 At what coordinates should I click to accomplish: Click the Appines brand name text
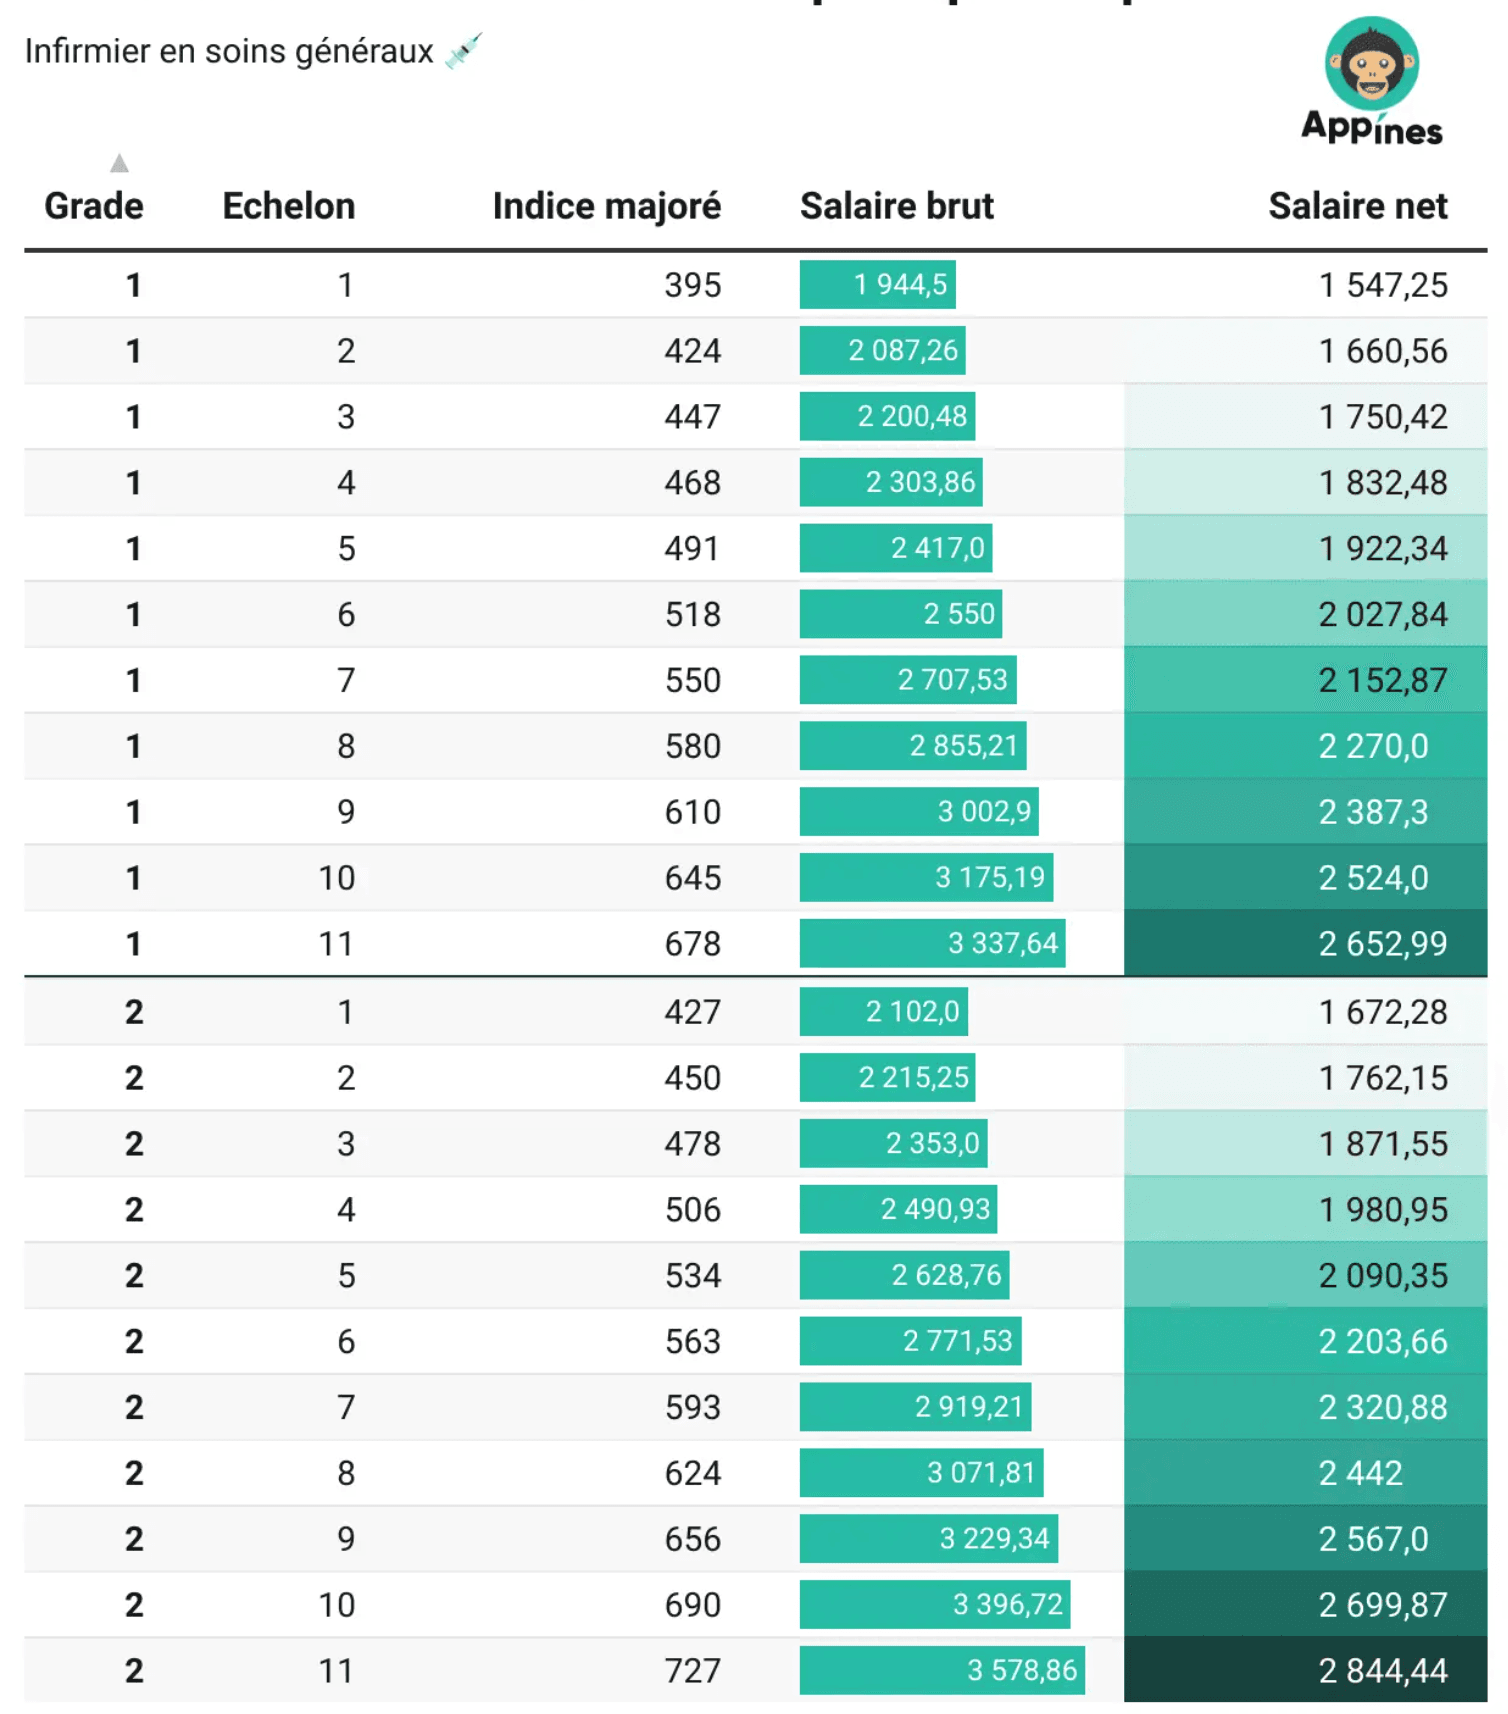coord(1371,128)
